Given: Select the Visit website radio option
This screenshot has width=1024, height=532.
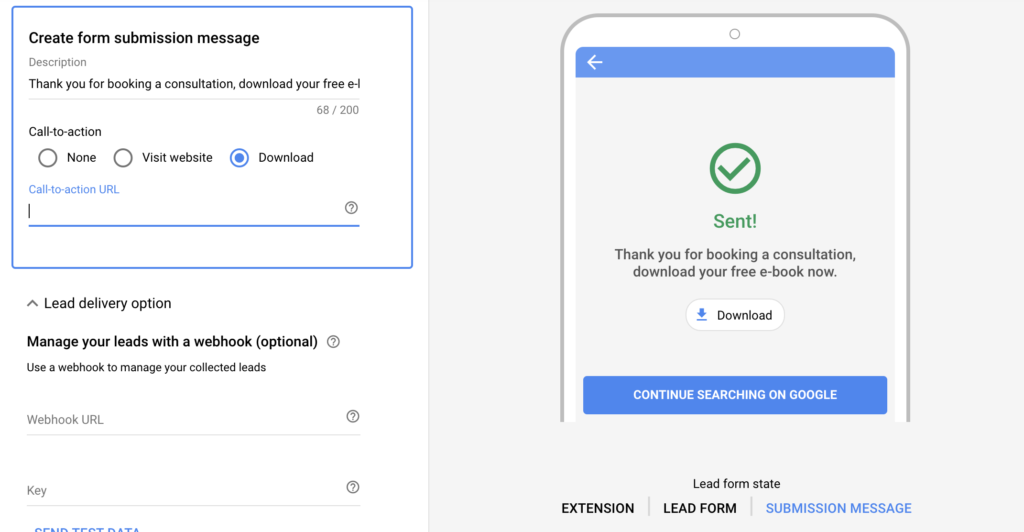Looking at the screenshot, I should click(123, 158).
